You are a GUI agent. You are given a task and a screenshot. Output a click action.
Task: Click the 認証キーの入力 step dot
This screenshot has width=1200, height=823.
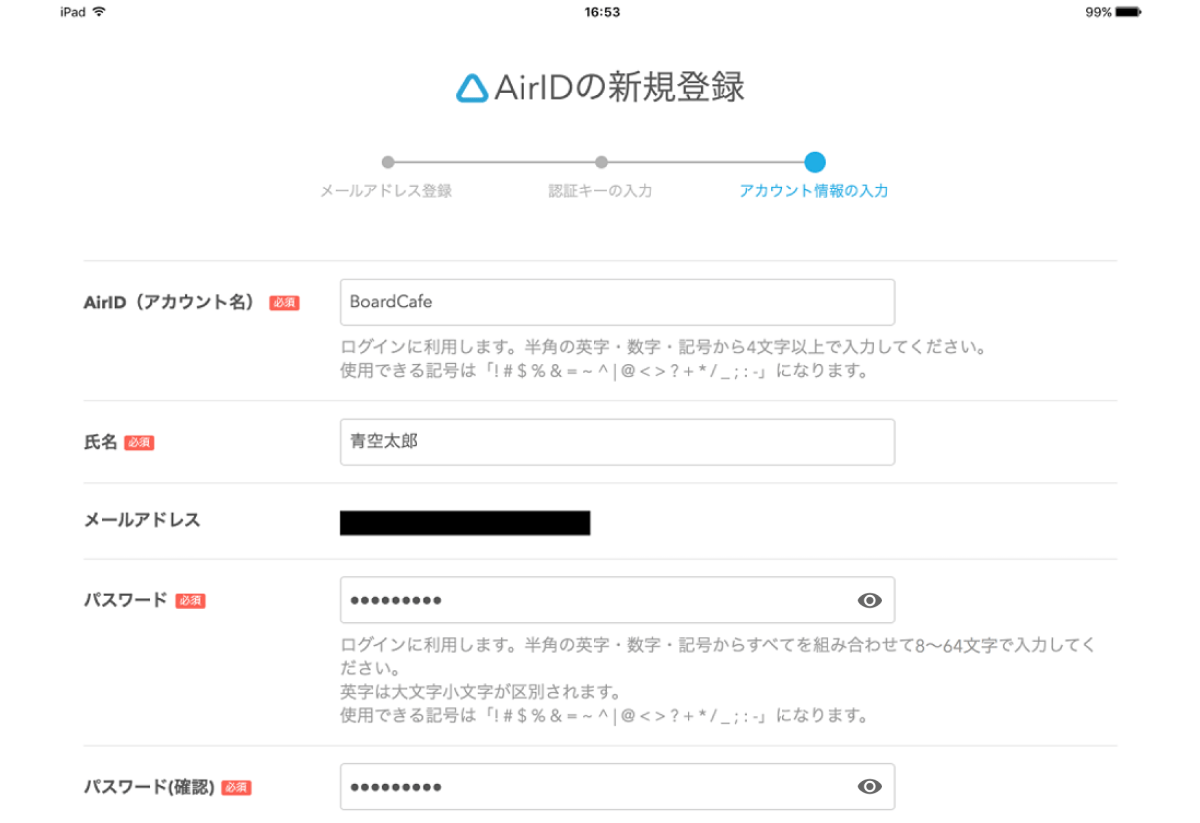pyautogui.click(x=601, y=162)
